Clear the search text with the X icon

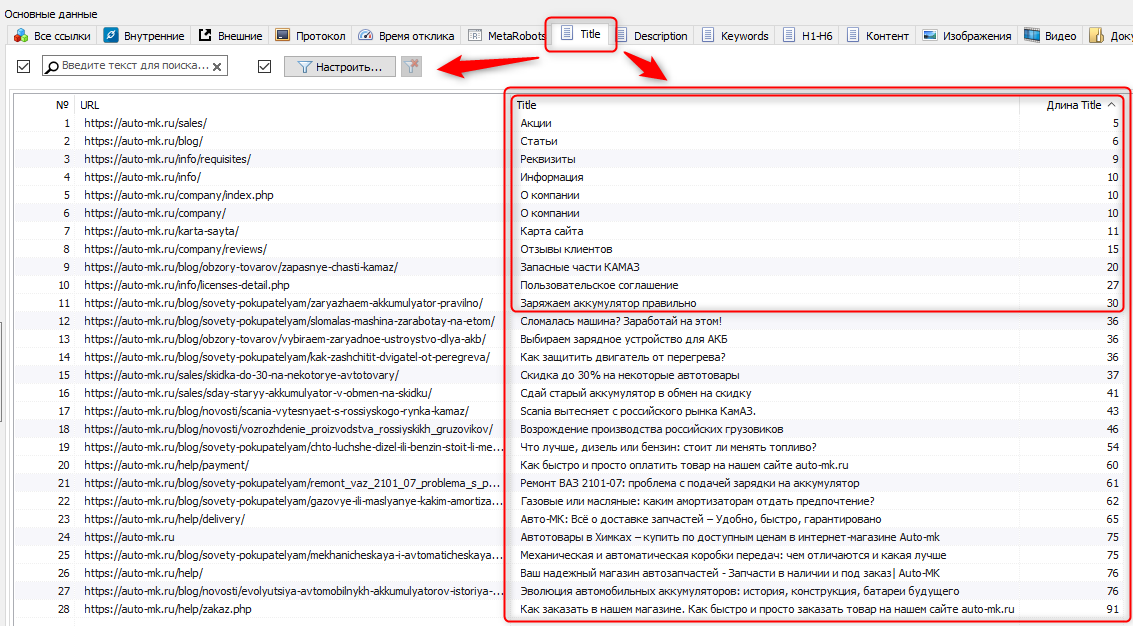(x=218, y=67)
